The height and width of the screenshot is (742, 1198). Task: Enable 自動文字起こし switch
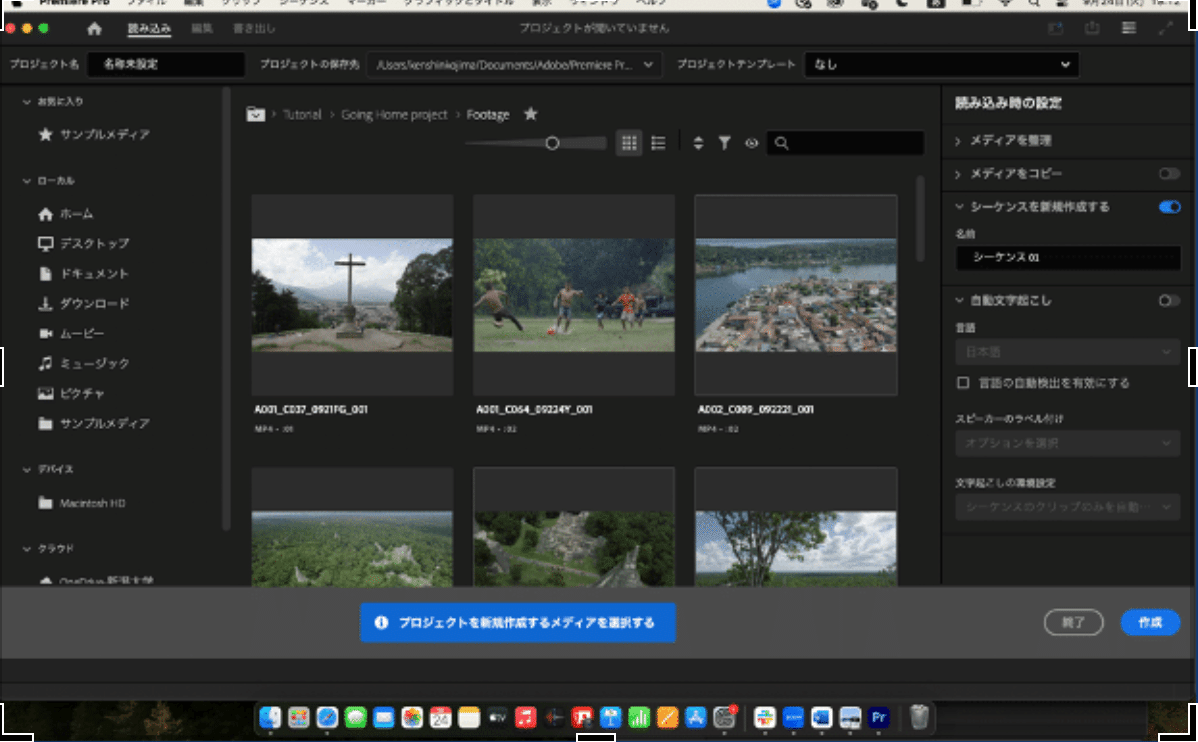click(x=1169, y=300)
